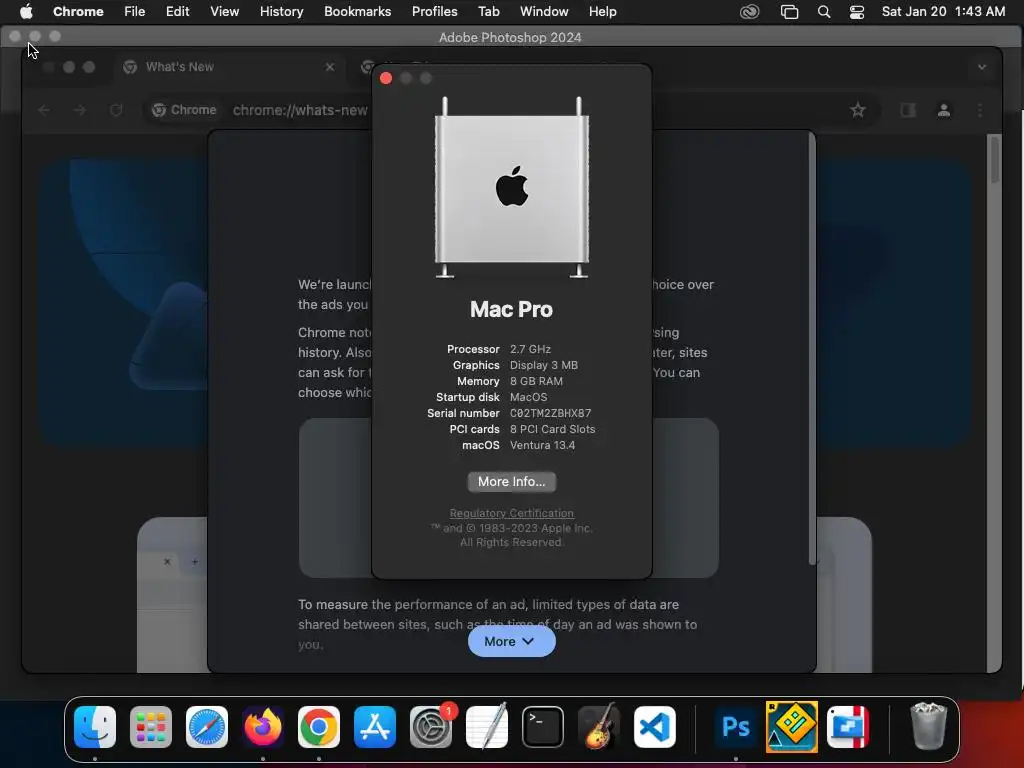This screenshot has width=1024, height=768.
Task: Click the What's New dialog scrollbar
Action: 812,349
